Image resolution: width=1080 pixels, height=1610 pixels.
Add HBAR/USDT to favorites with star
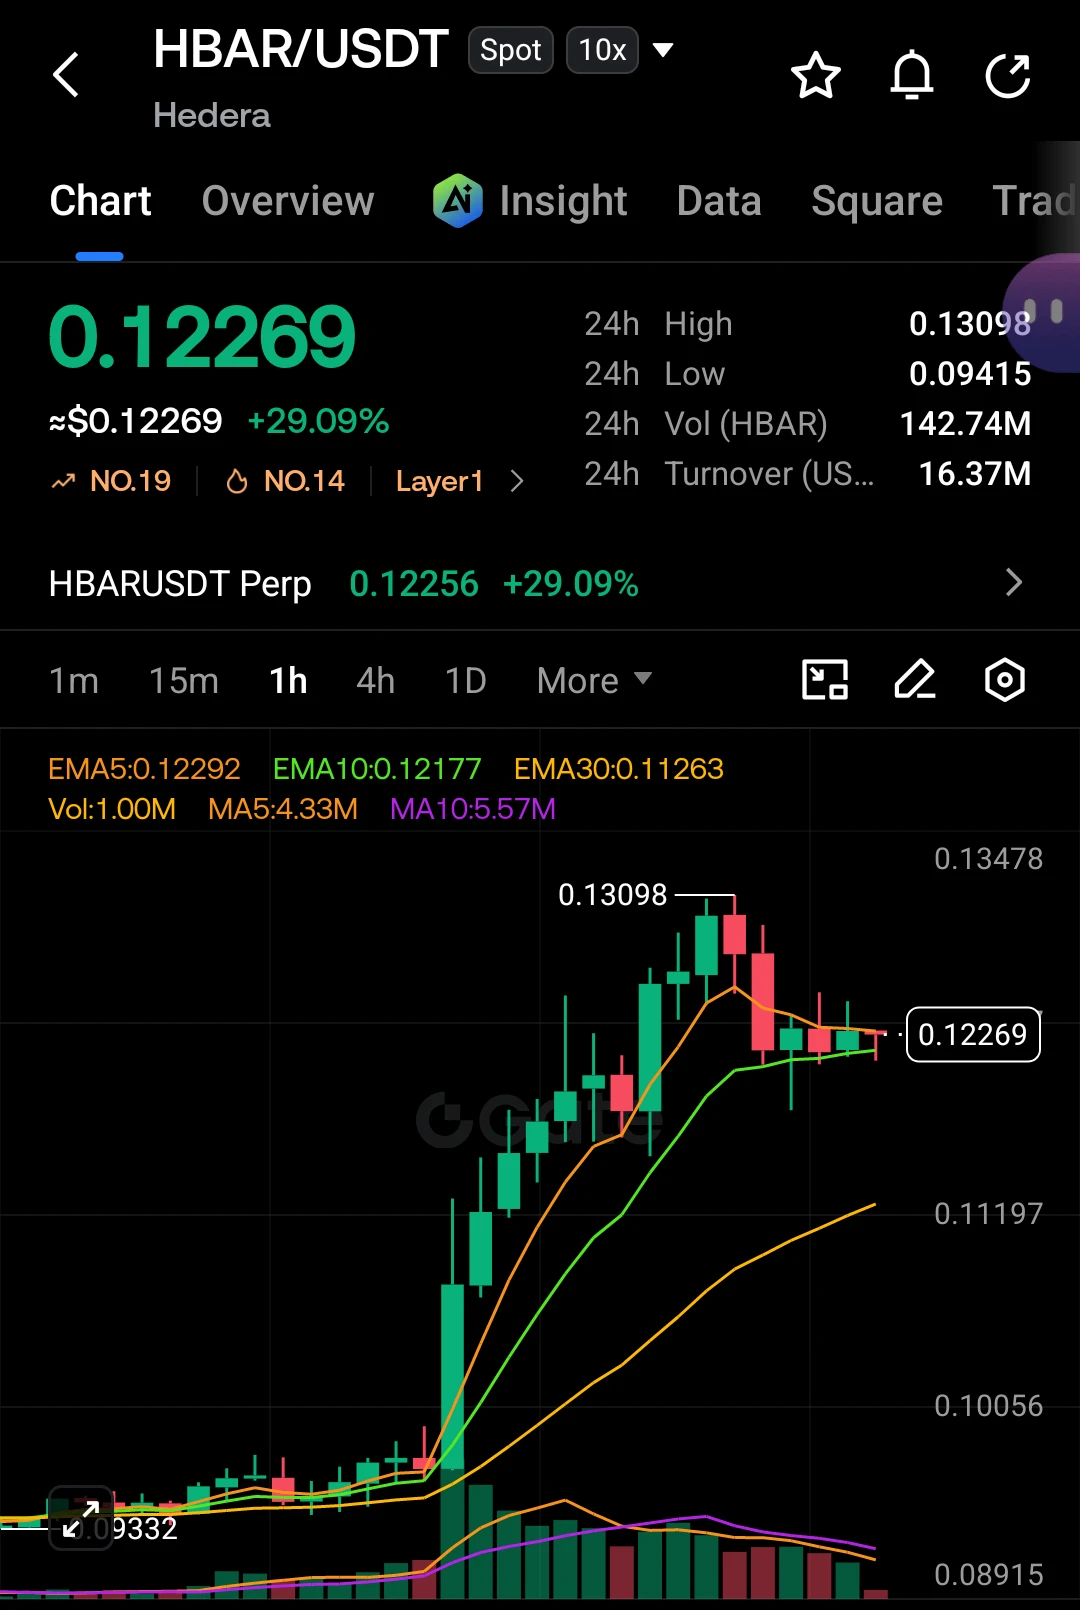tap(815, 75)
